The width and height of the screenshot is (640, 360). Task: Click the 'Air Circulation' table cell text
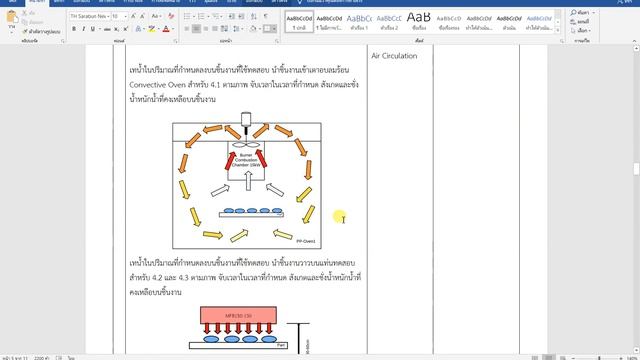click(394, 56)
